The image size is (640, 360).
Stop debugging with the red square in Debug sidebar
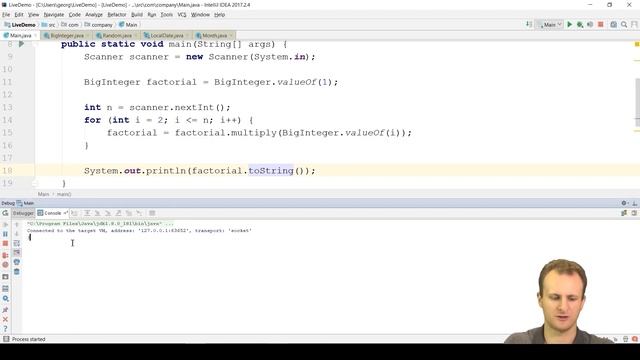coord(5,244)
